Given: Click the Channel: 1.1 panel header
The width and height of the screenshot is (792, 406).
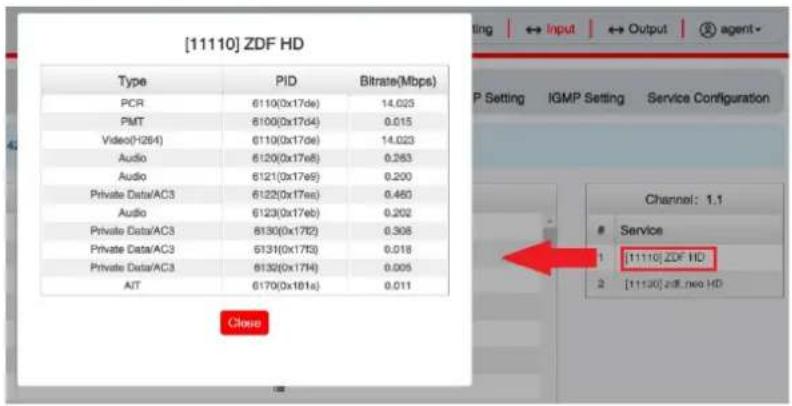Looking at the screenshot, I should 684,200.
